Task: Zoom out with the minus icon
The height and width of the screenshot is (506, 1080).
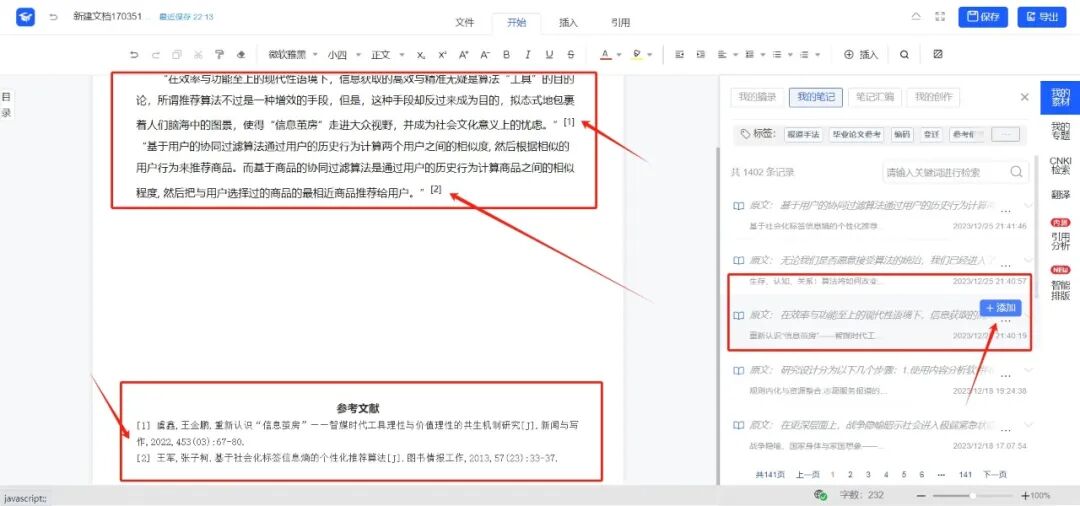Action: point(921,496)
